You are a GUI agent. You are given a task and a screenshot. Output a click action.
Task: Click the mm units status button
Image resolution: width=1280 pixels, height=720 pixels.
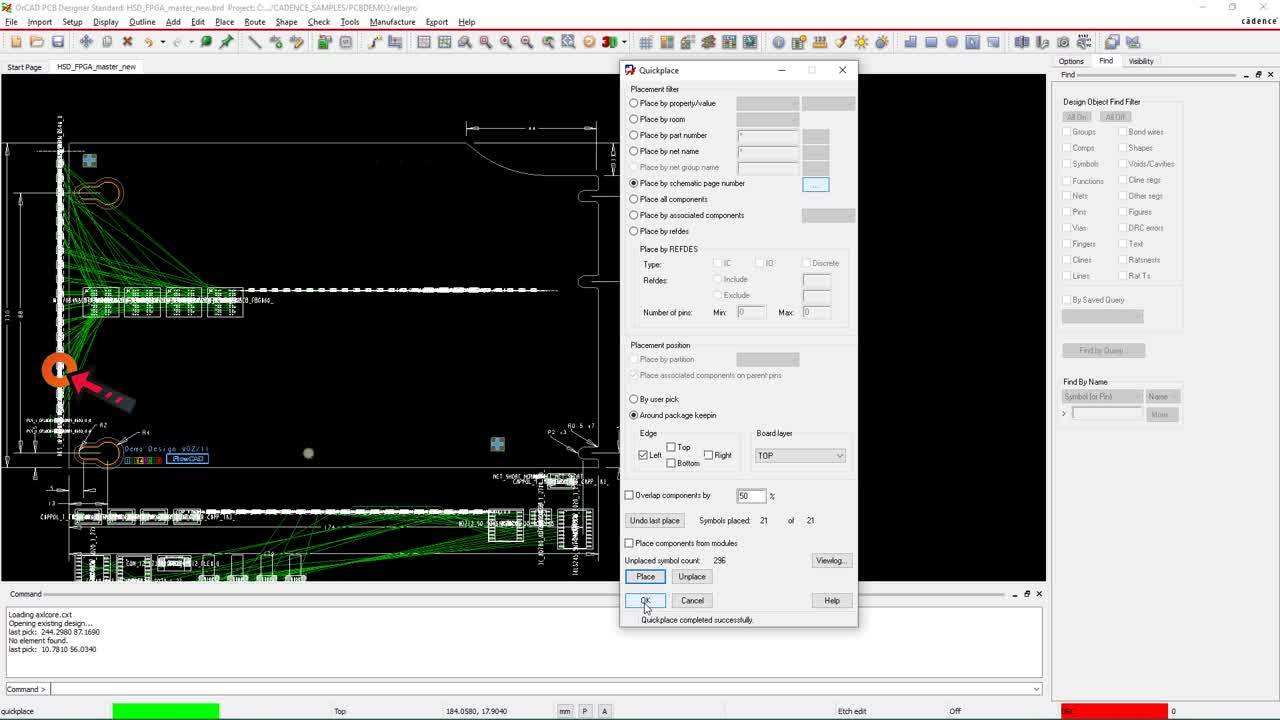(565, 711)
